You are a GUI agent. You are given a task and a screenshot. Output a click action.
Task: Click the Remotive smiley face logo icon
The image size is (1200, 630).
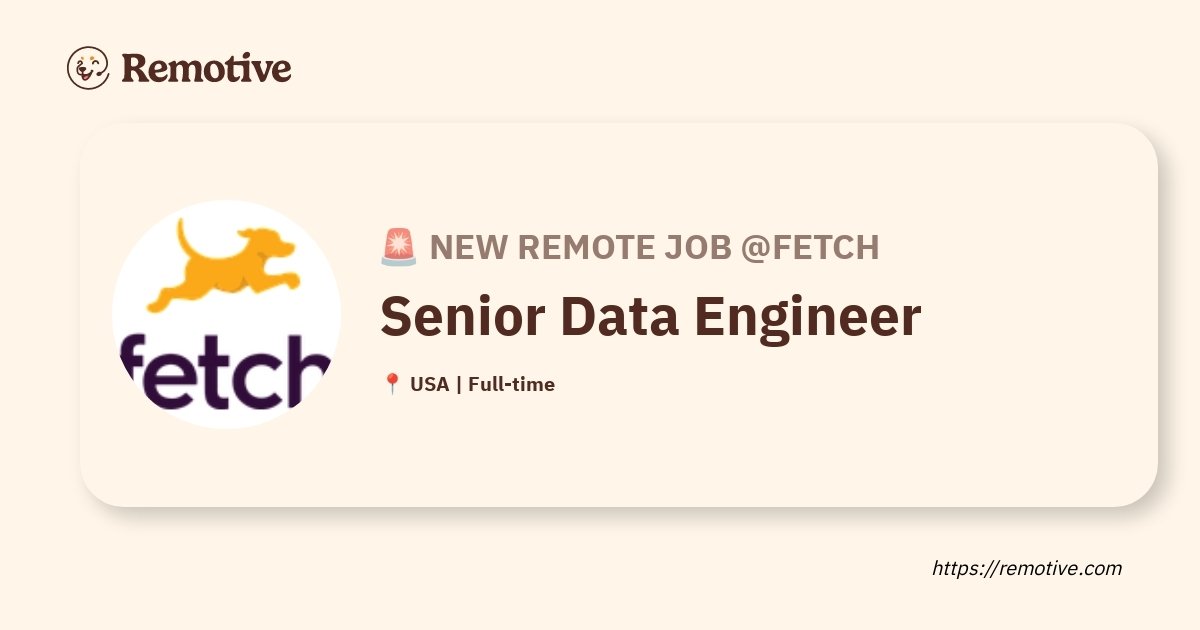click(x=88, y=68)
